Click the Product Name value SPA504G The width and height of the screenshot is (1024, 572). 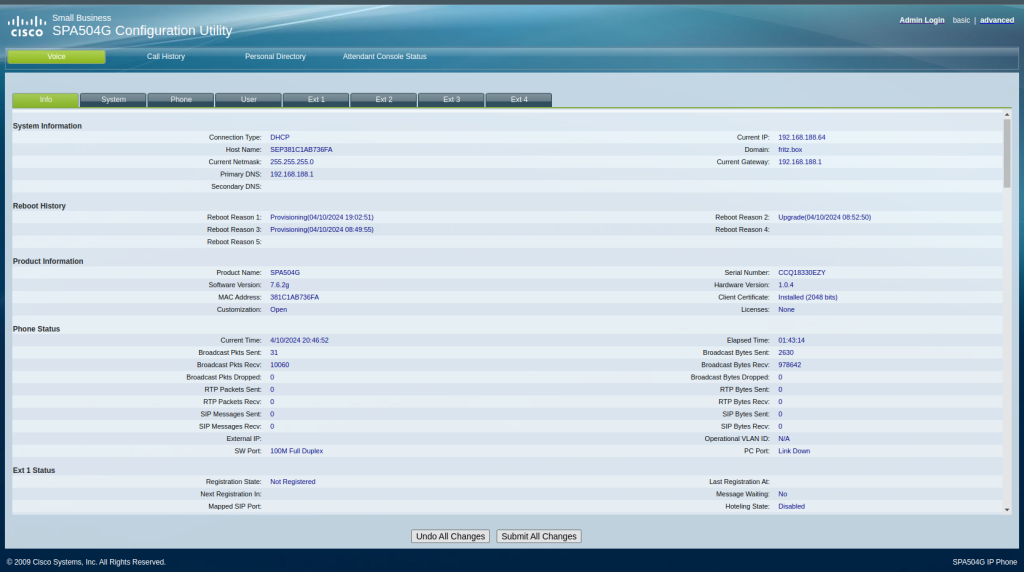285,273
